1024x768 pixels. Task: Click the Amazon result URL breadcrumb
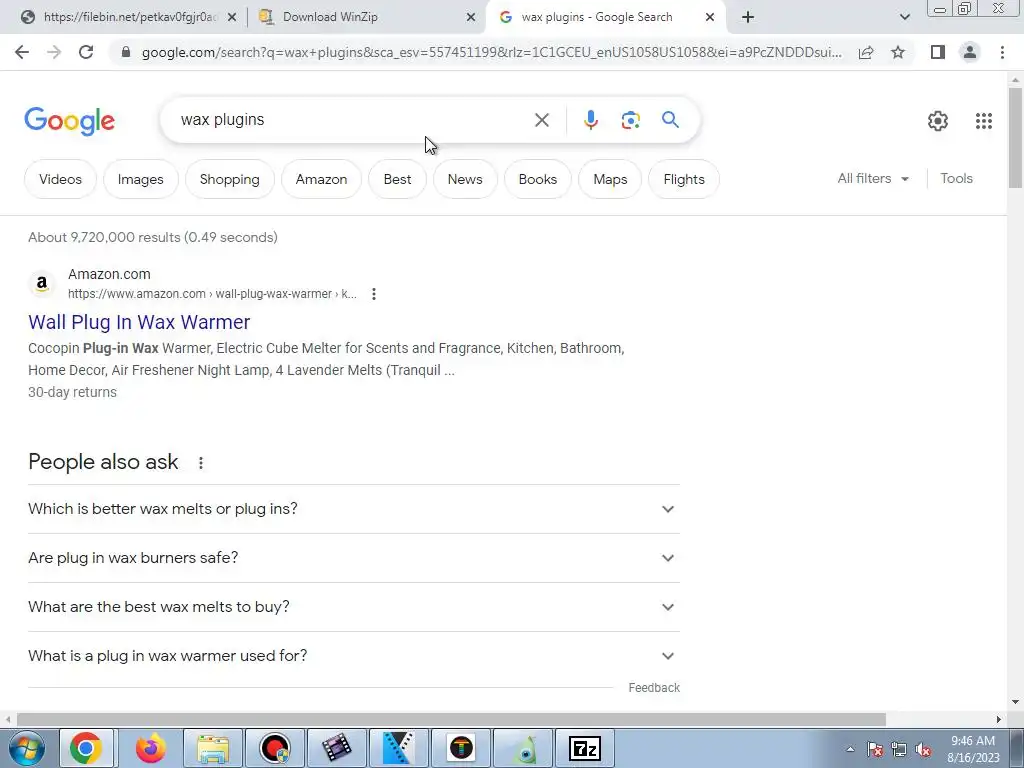[x=212, y=294]
